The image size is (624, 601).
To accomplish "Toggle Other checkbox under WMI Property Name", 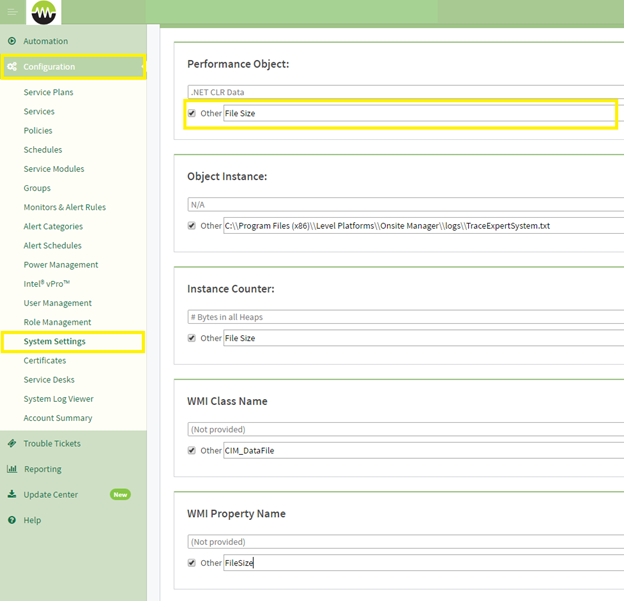I will pyautogui.click(x=192, y=563).
